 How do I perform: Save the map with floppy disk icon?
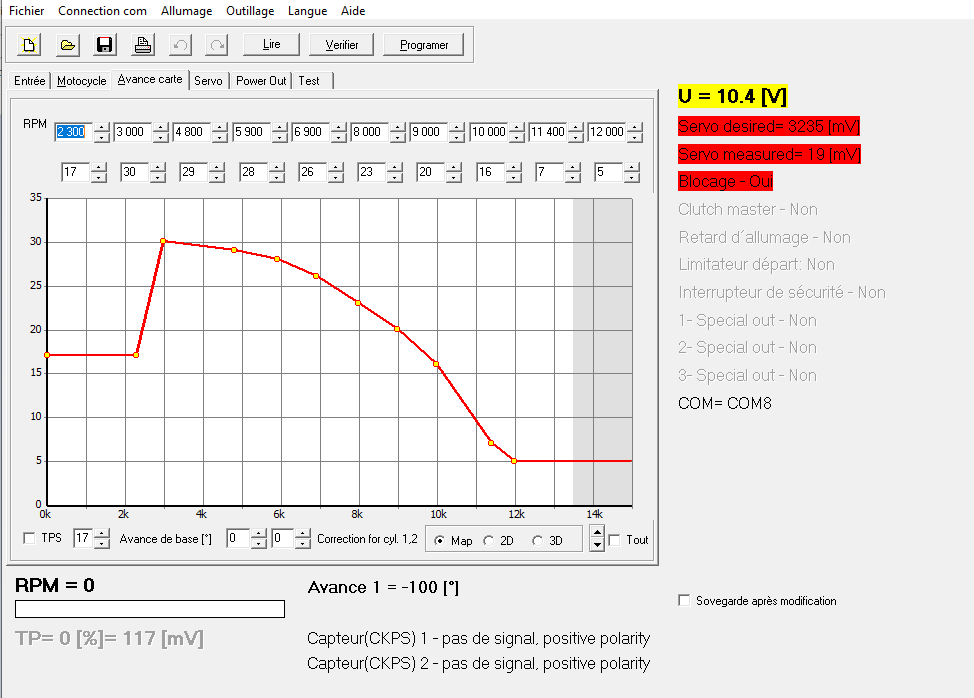point(104,45)
